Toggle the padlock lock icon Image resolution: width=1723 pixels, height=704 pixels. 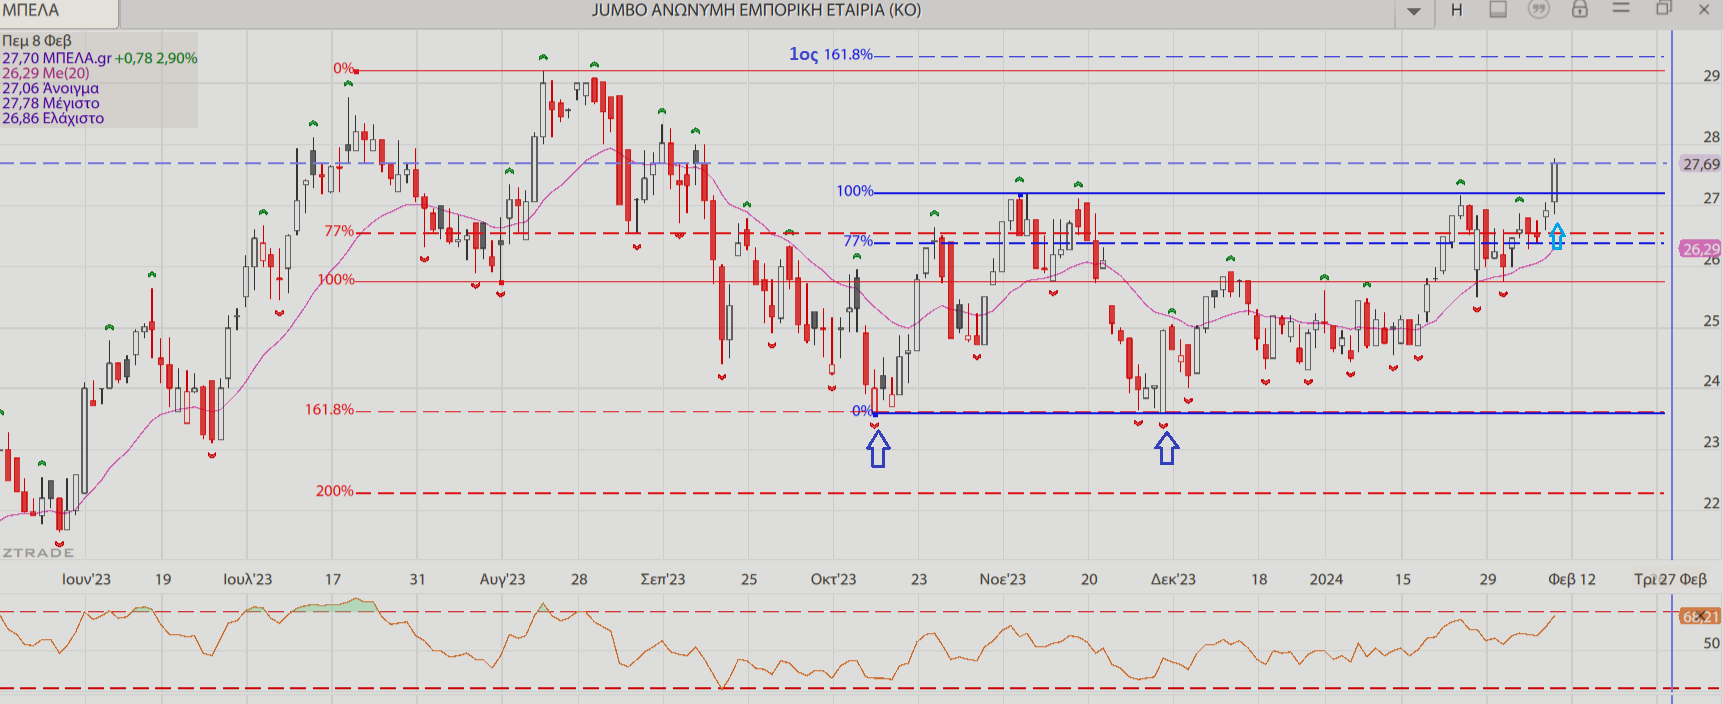(x=1580, y=9)
